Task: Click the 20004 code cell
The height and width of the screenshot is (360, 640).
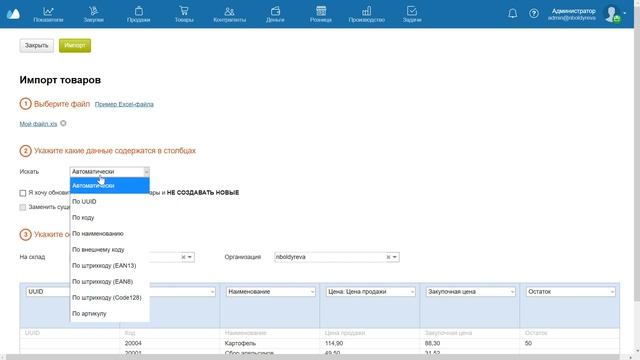Action: [133, 343]
